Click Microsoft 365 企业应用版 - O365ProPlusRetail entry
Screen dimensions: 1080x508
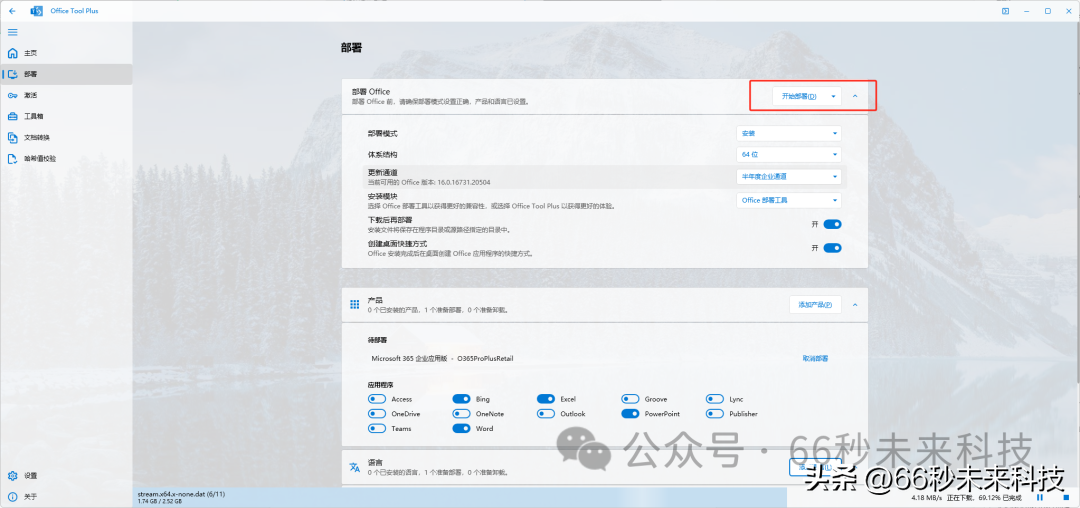tap(442, 359)
